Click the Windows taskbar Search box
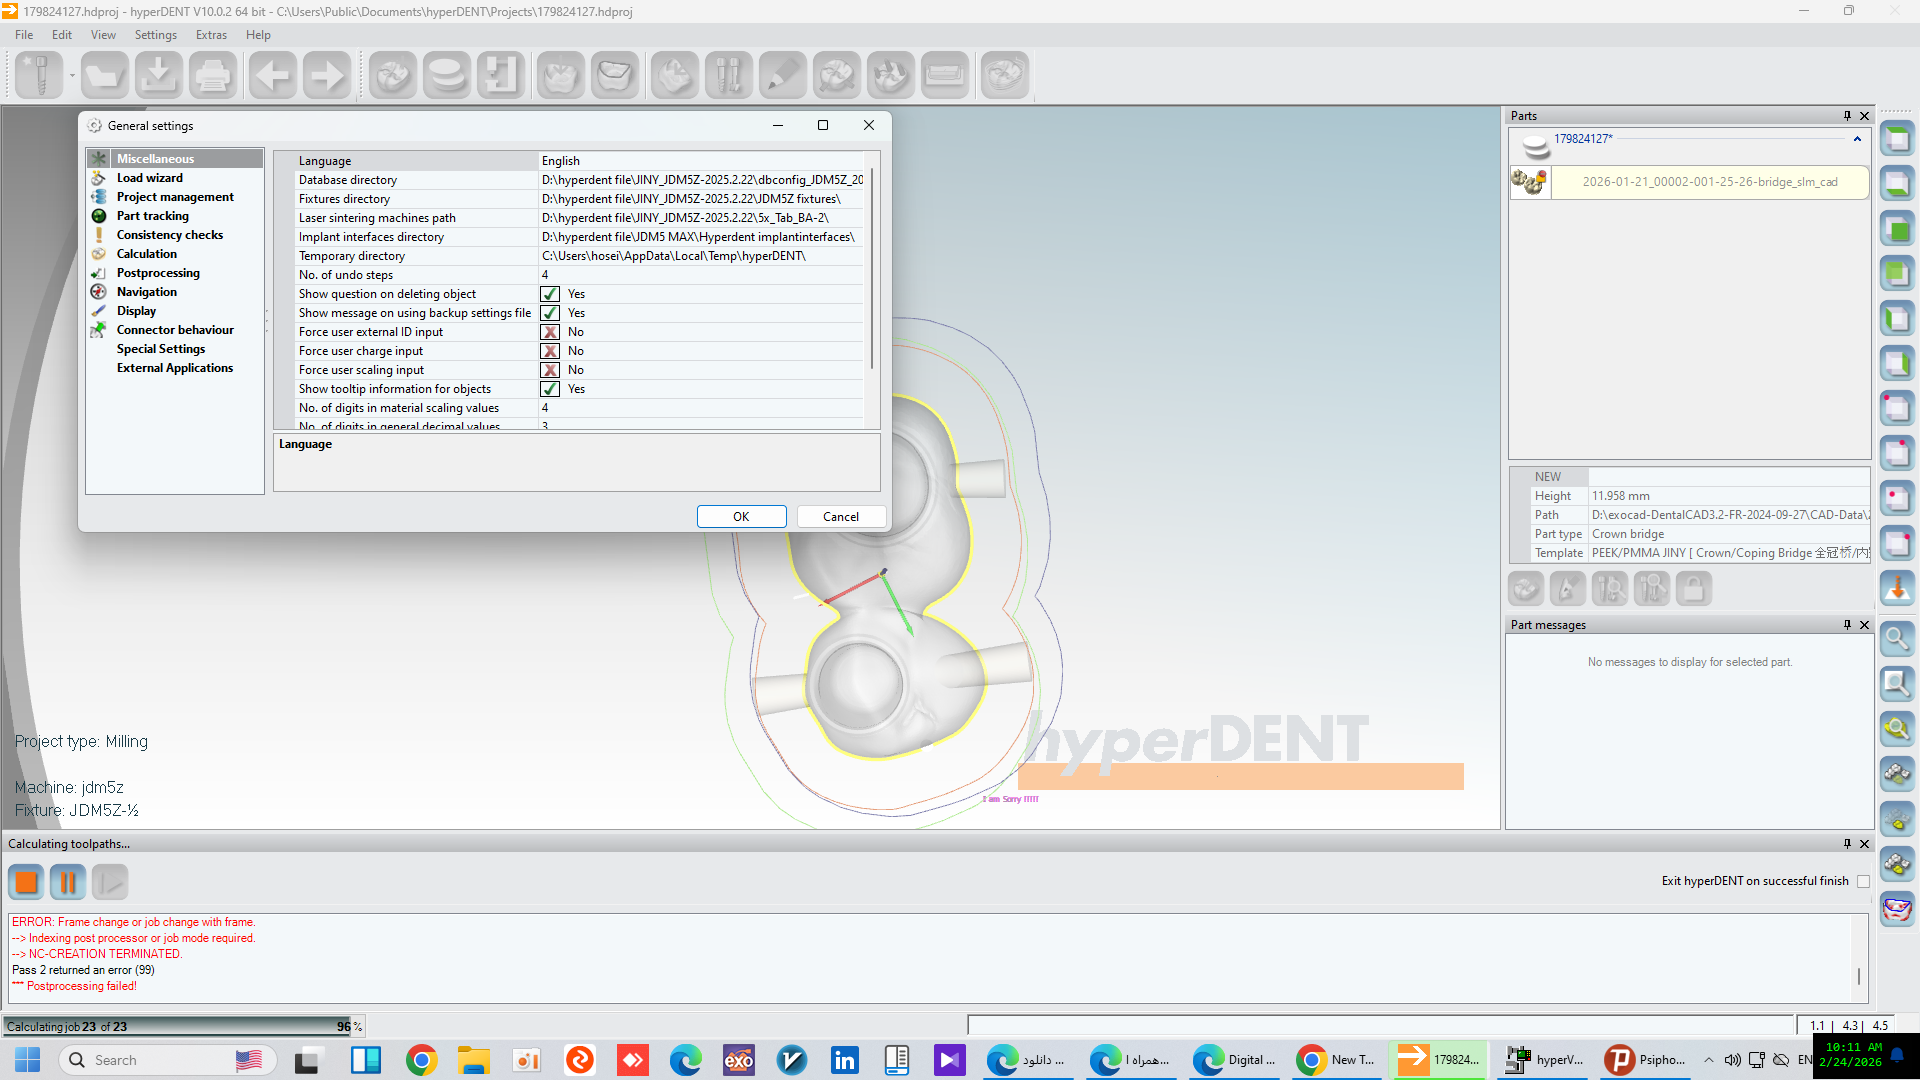This screenshot has width=1920, height=1080. click(x=167, y=1060)
